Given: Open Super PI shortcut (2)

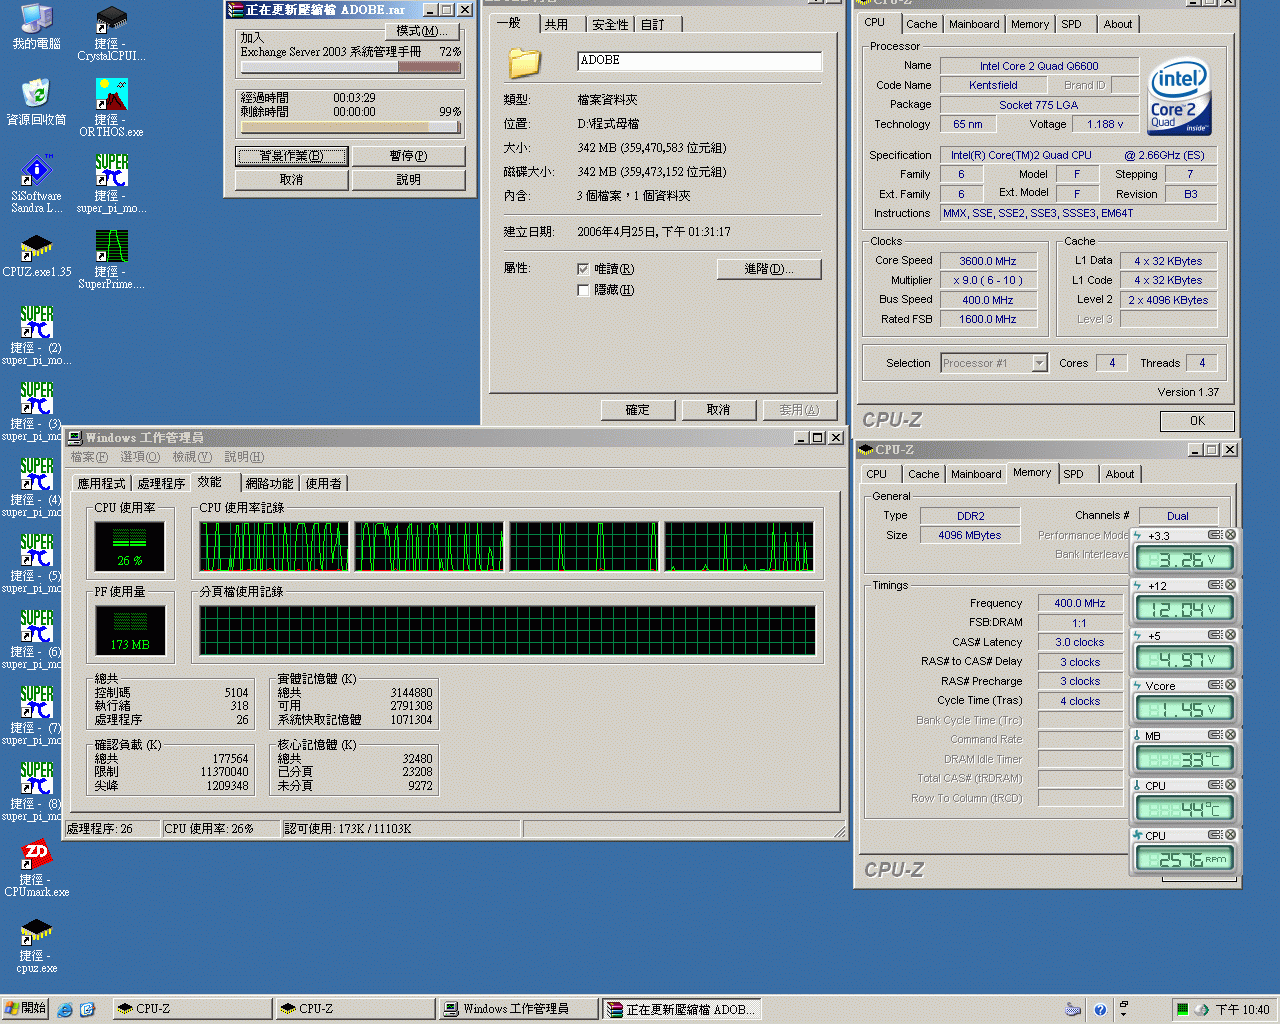Looking at the screenshot, I should (x=37, y=336).
